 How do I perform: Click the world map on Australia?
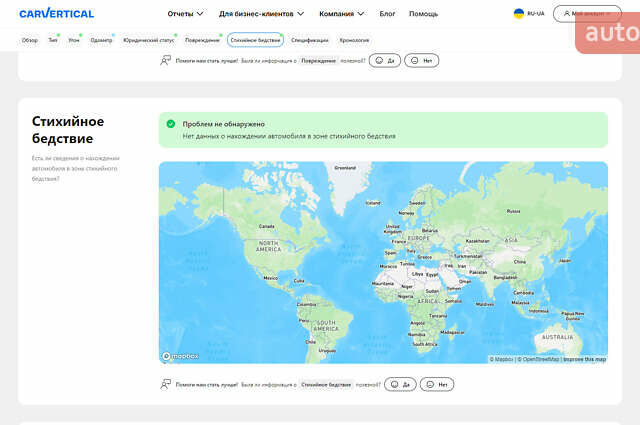[x=558, y=337]
